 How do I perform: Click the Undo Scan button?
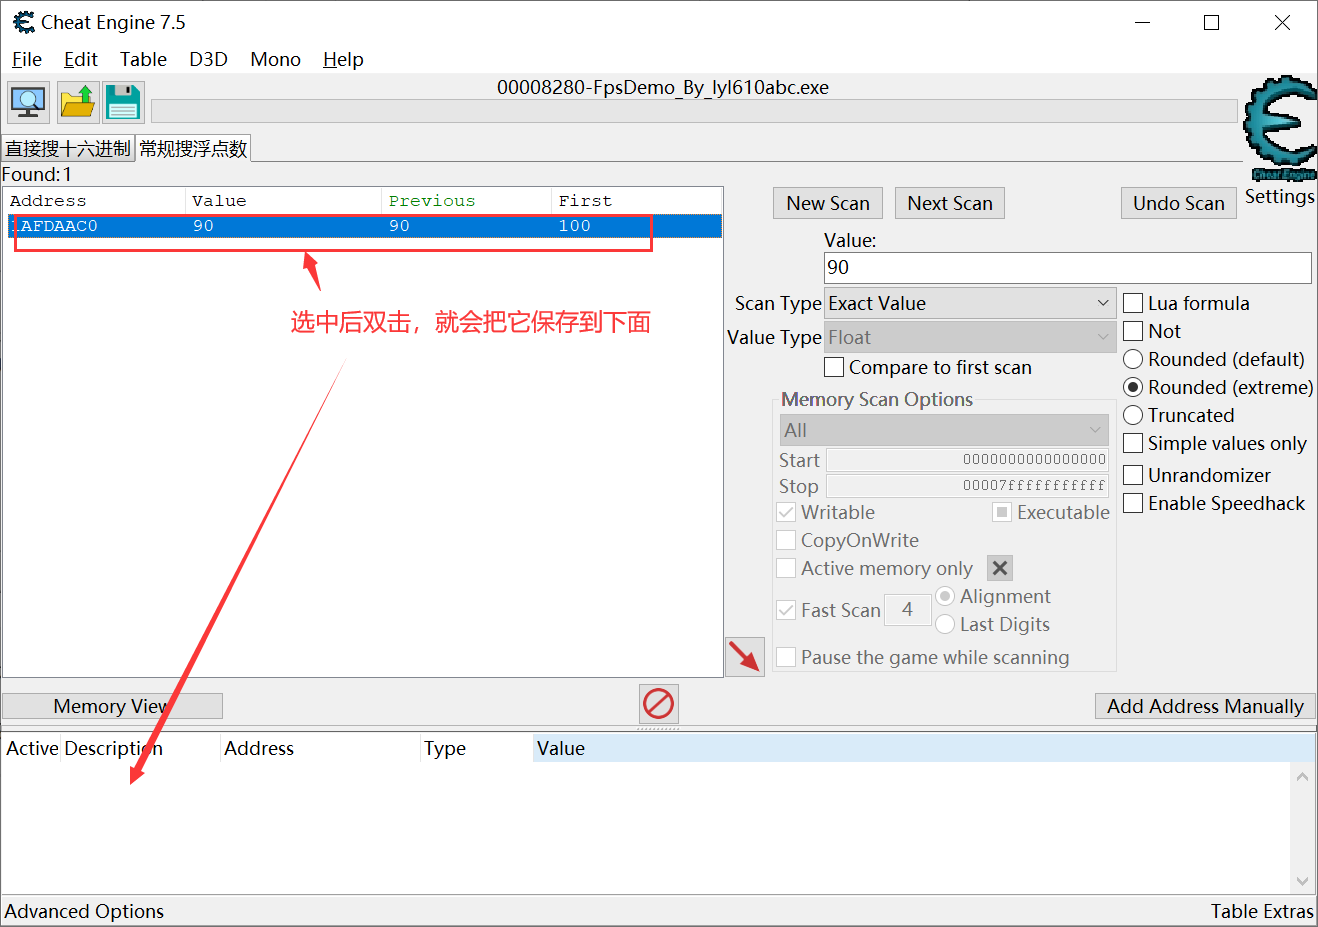pyautogui.click(x=1179, y=203)
